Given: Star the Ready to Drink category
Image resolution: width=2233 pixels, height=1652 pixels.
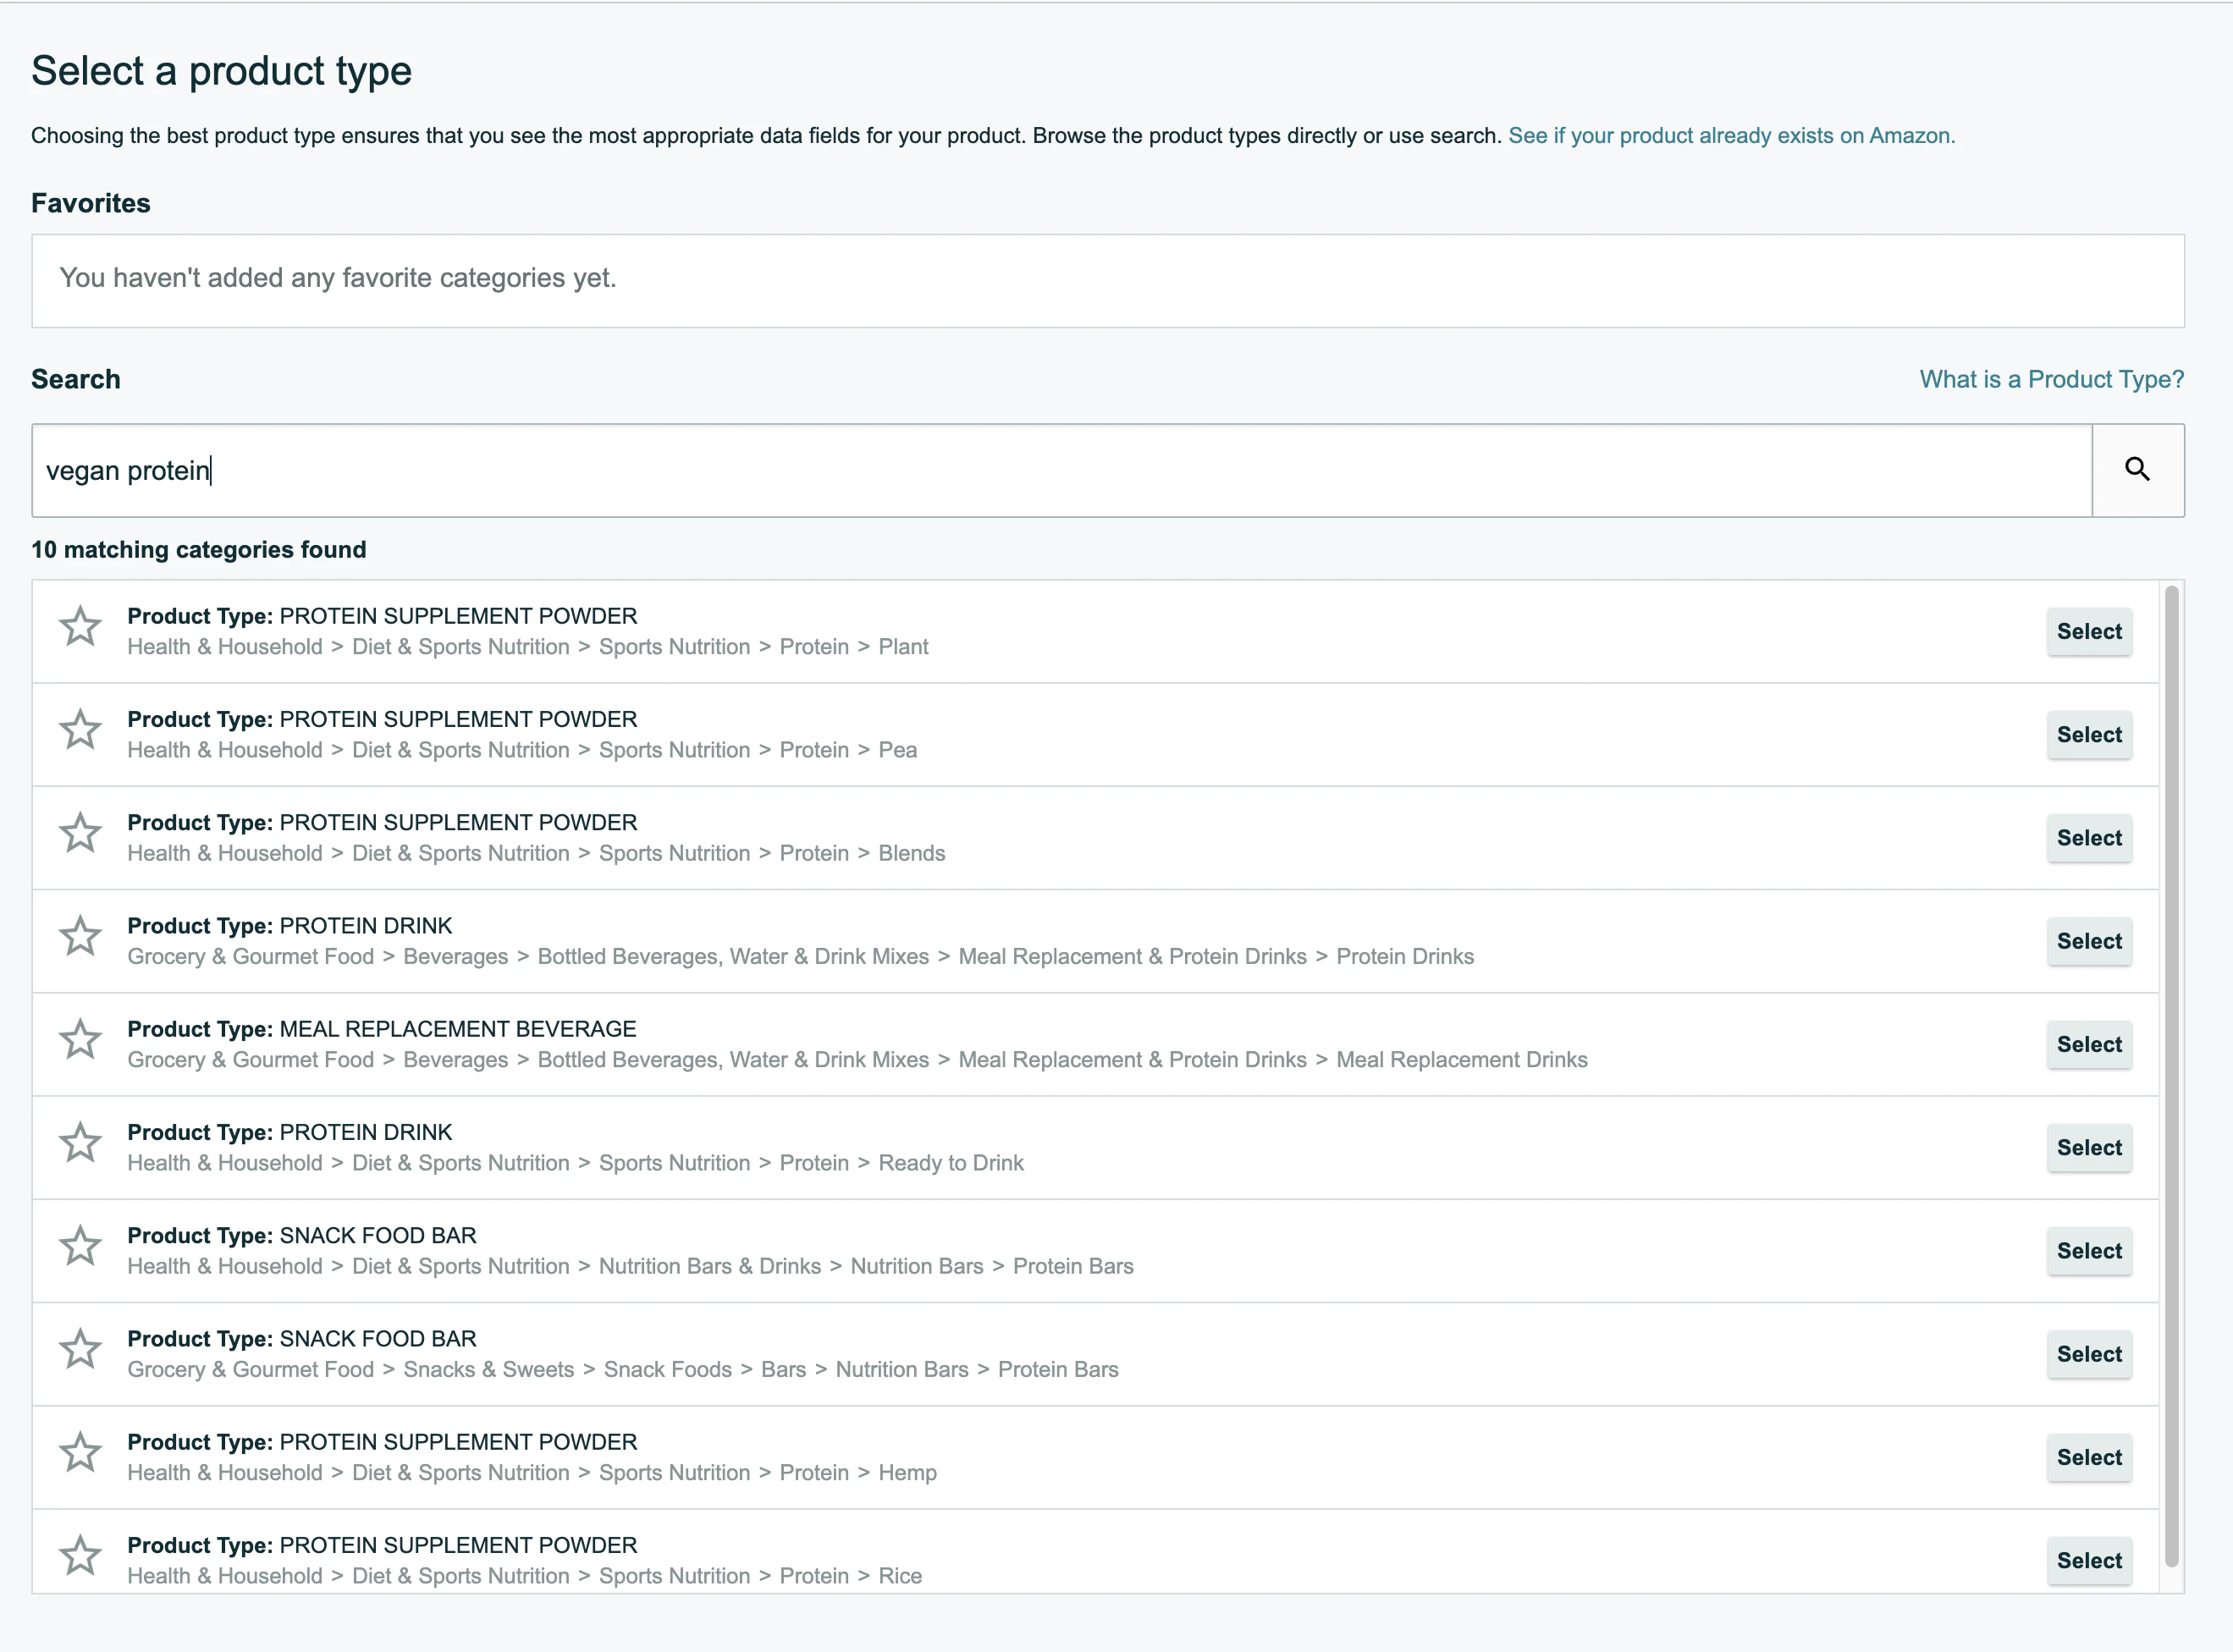Looking at the screenshot, I should [80, 1143].
